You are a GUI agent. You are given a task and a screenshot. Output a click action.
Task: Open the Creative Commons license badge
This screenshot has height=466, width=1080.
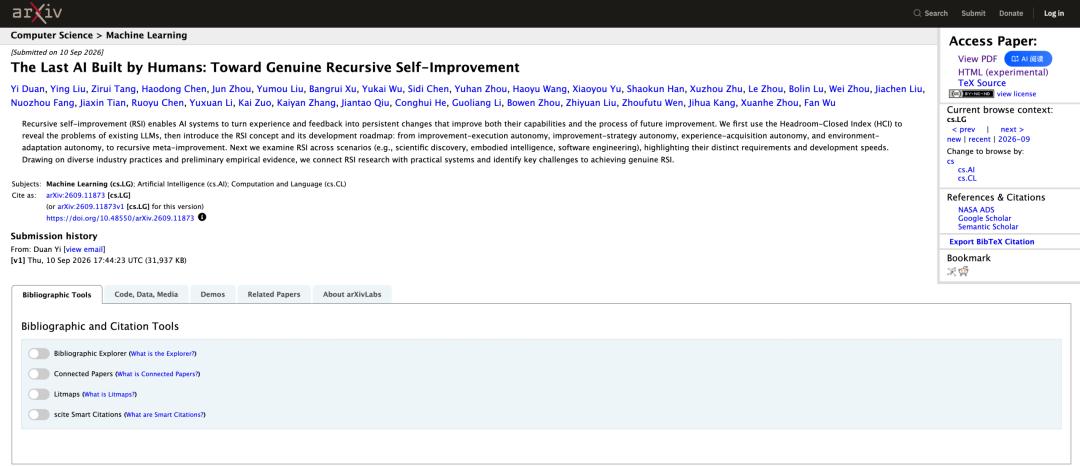(x=971, y=94)
